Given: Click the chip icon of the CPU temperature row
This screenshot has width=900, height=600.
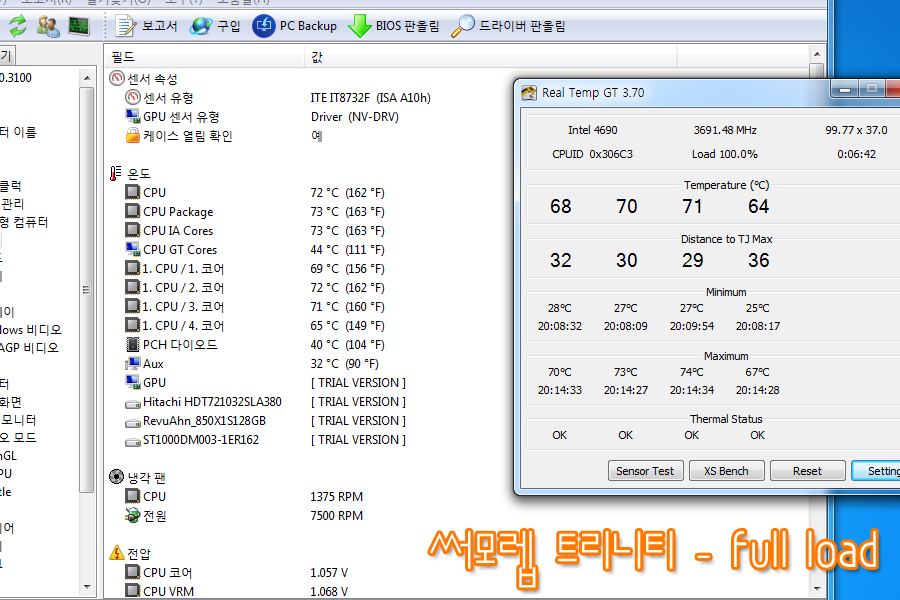Looking at the screenshot, I should (133, 192).
